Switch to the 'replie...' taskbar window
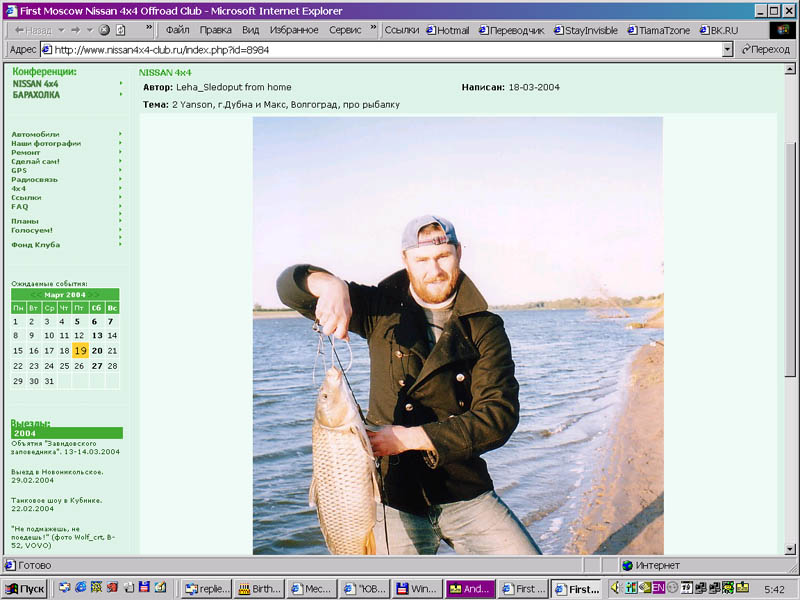Viewport: 800px width, 600px height. [206, 588]
